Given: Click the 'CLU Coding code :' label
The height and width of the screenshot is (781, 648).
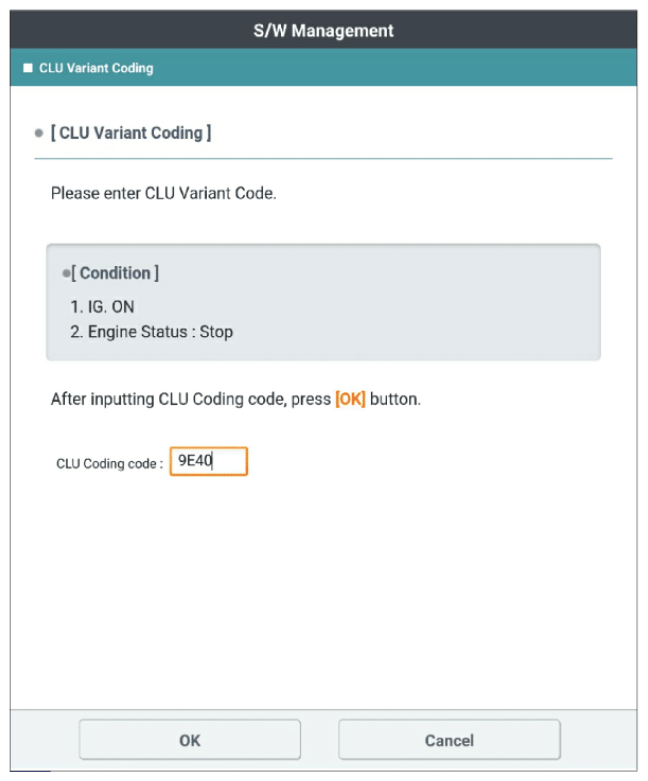Looking at the screenshot, I should coord(110,464).
